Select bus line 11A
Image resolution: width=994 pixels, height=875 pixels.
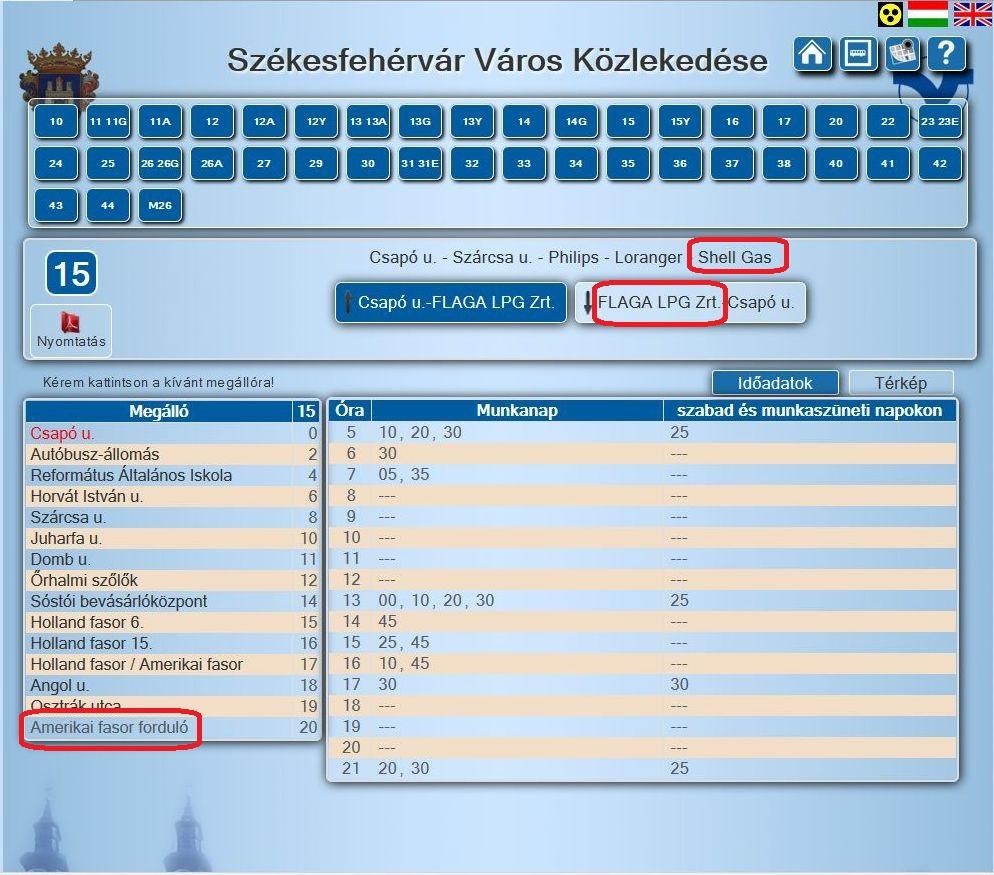(160, 121)
